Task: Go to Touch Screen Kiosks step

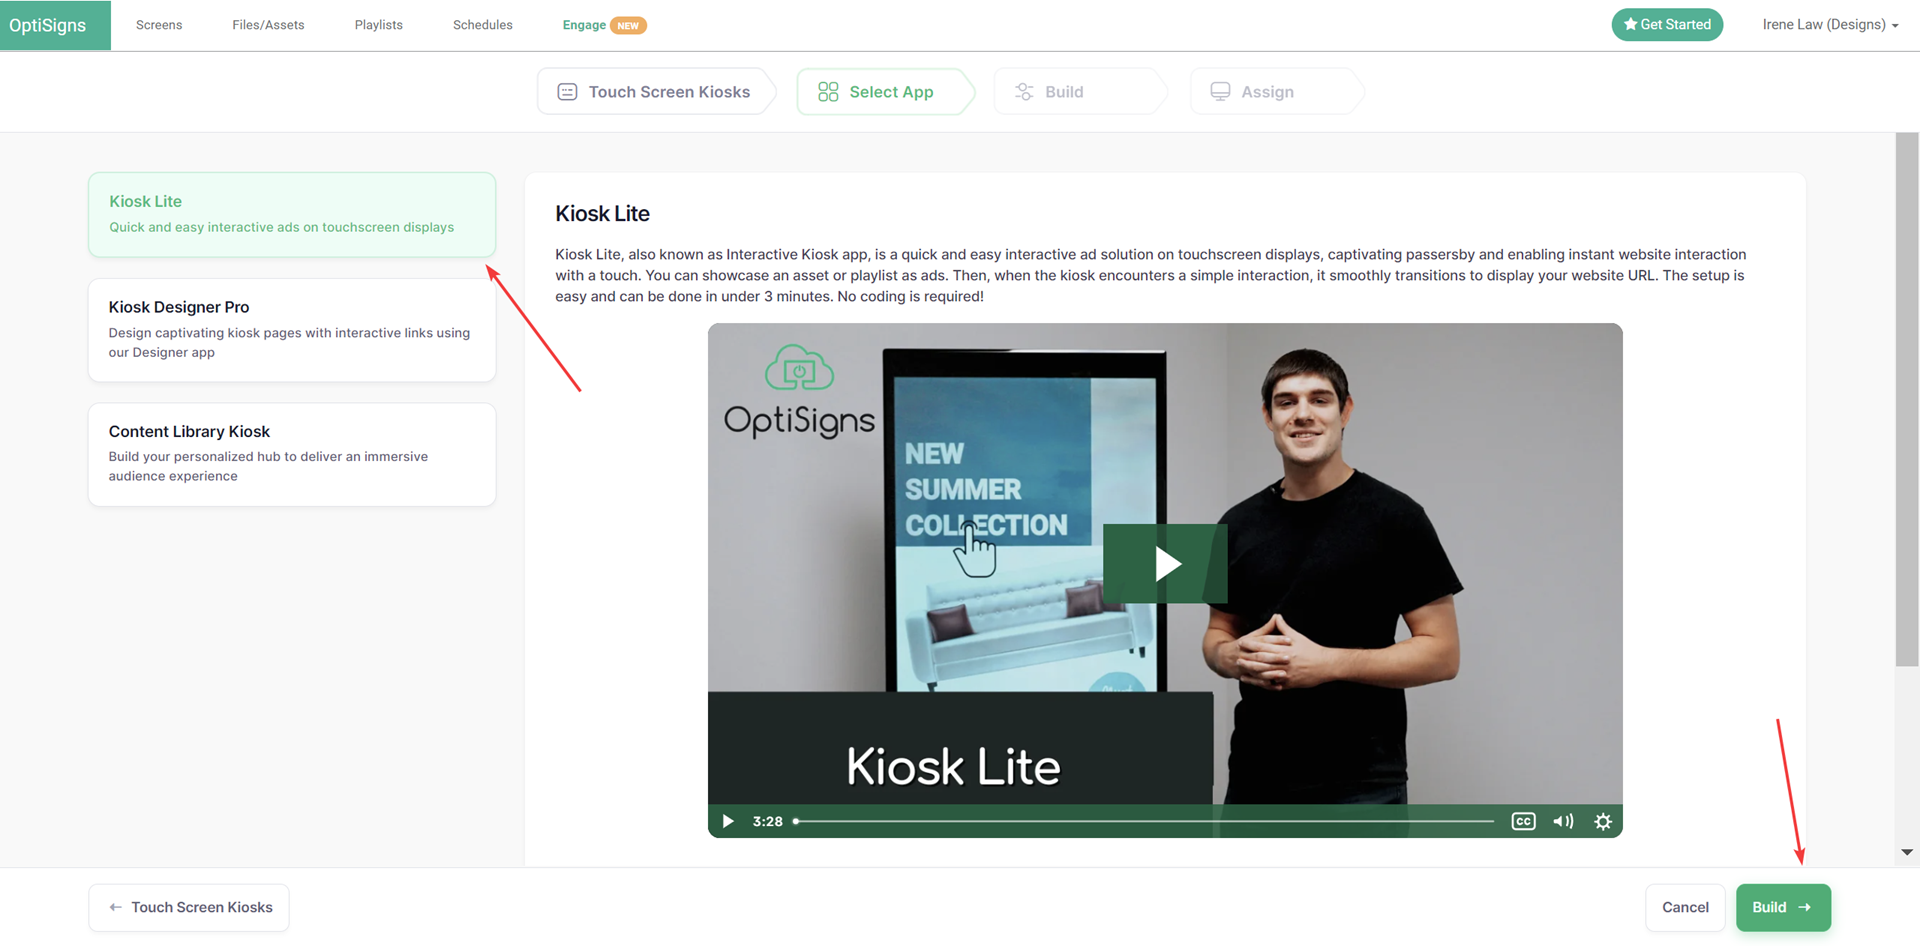Action: [655, 92]
